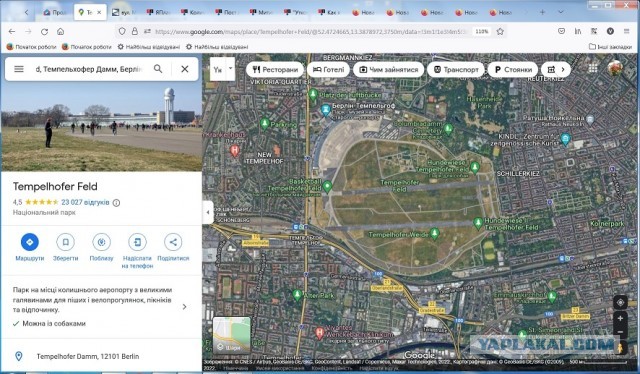Screen dimensions: 640x374
Task: Open the first Найбільш відвідувані bookmark folder
Action: pyautogui.click(x=149, y=47)
